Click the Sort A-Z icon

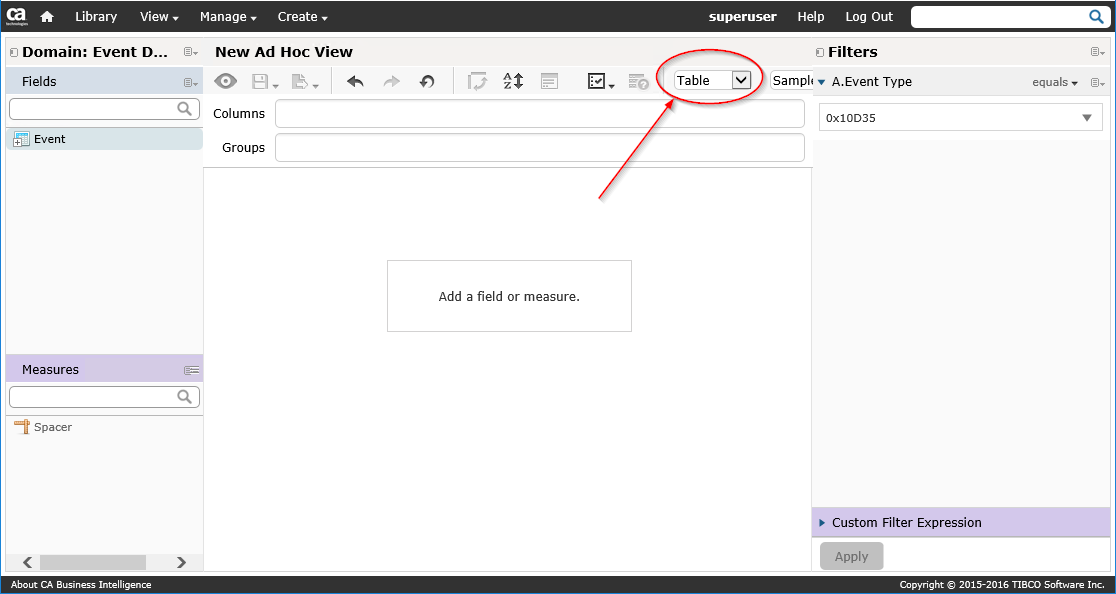(x=513, y=82)
